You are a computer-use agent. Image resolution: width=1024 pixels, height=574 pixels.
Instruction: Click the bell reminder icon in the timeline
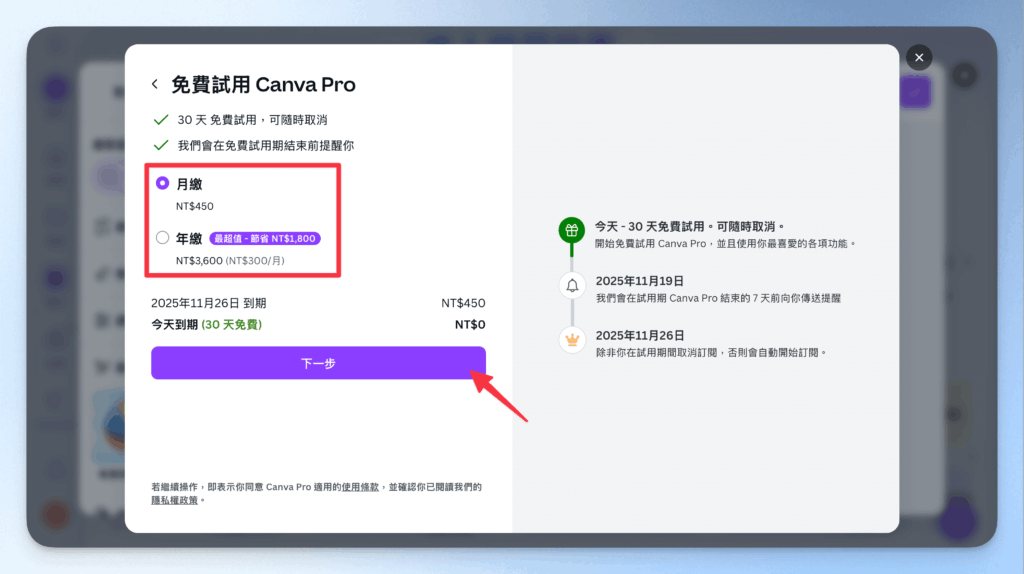click(572, 285)
